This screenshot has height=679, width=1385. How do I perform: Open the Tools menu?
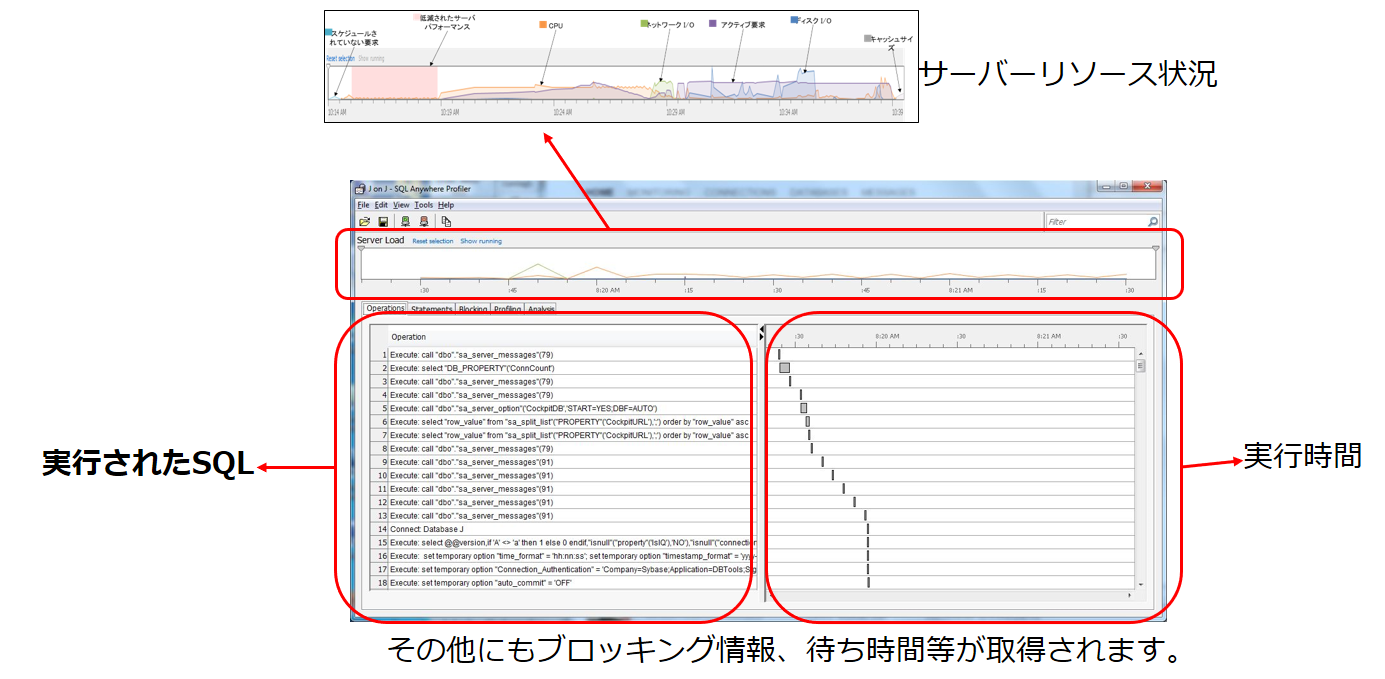(424, 205)
